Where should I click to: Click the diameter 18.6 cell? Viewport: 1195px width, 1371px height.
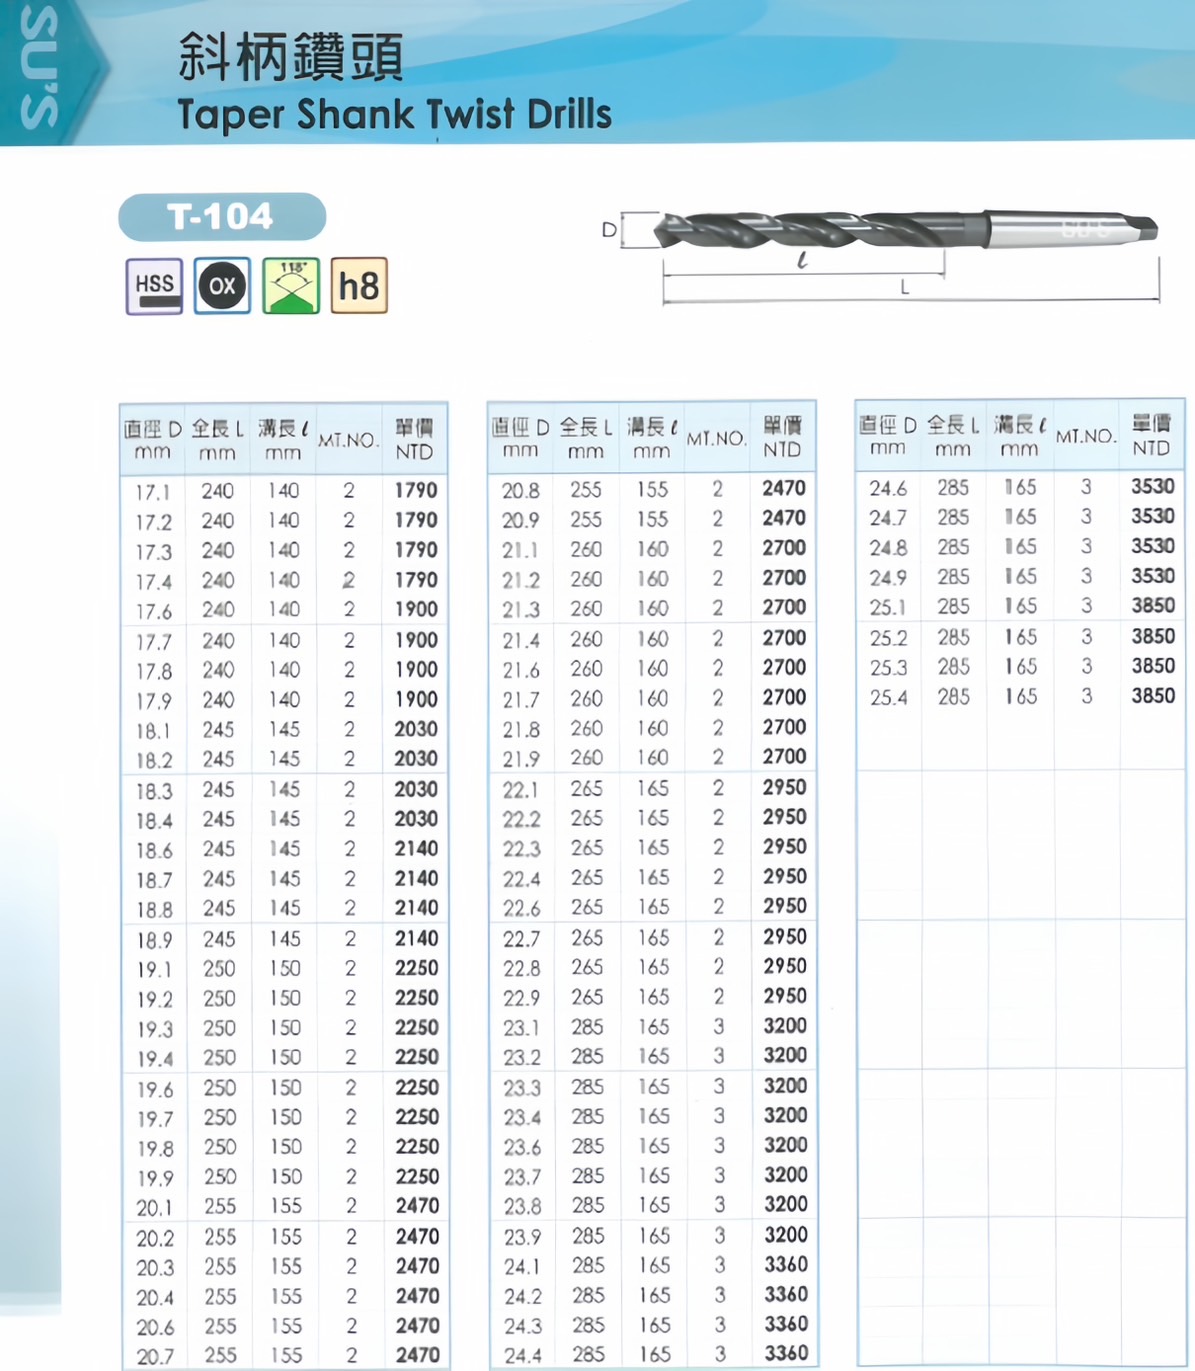tap(154, 850)
